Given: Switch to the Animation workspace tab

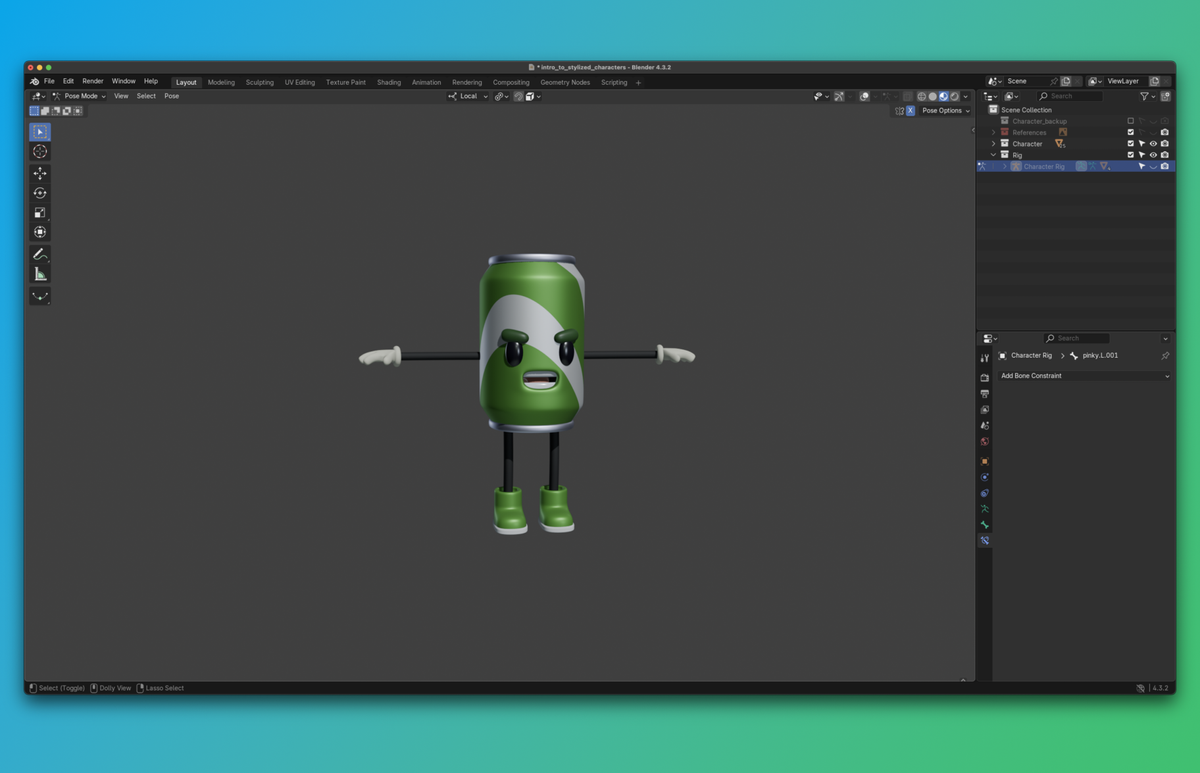Looking at the screenshot, I should (x=427, y=82).
